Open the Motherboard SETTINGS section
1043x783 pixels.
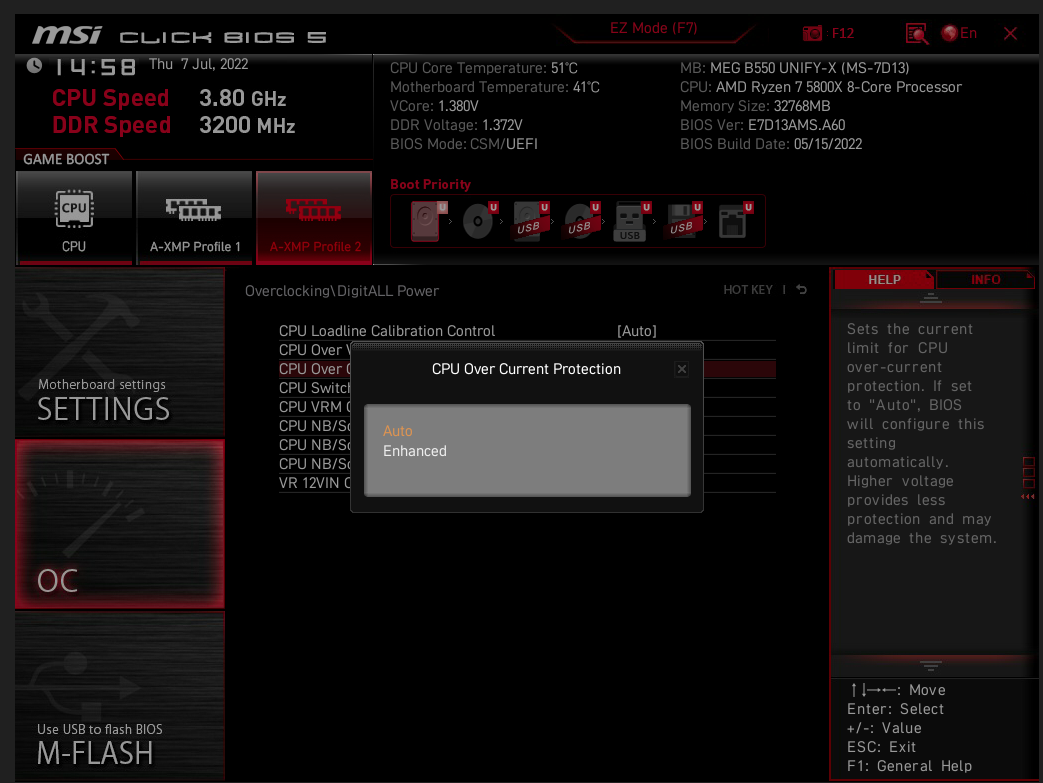point(120,352)
